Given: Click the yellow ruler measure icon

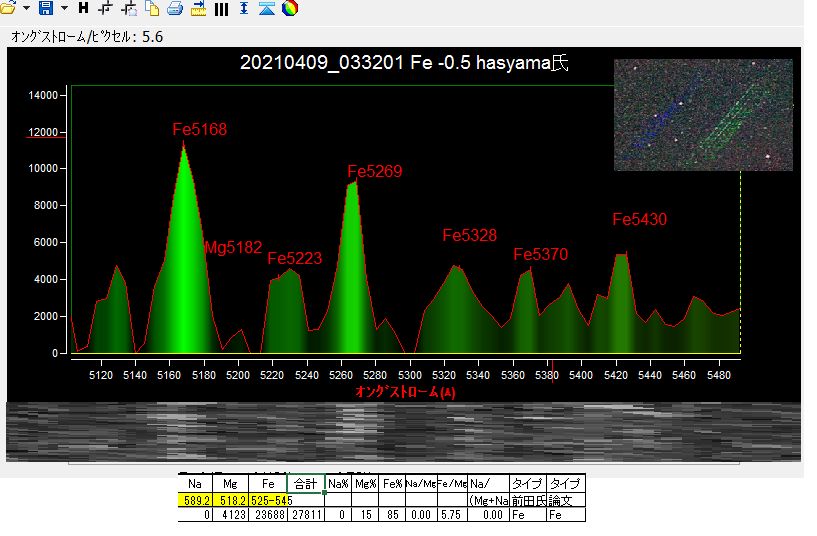Looking at the screenshot, I should coord(198,8).
